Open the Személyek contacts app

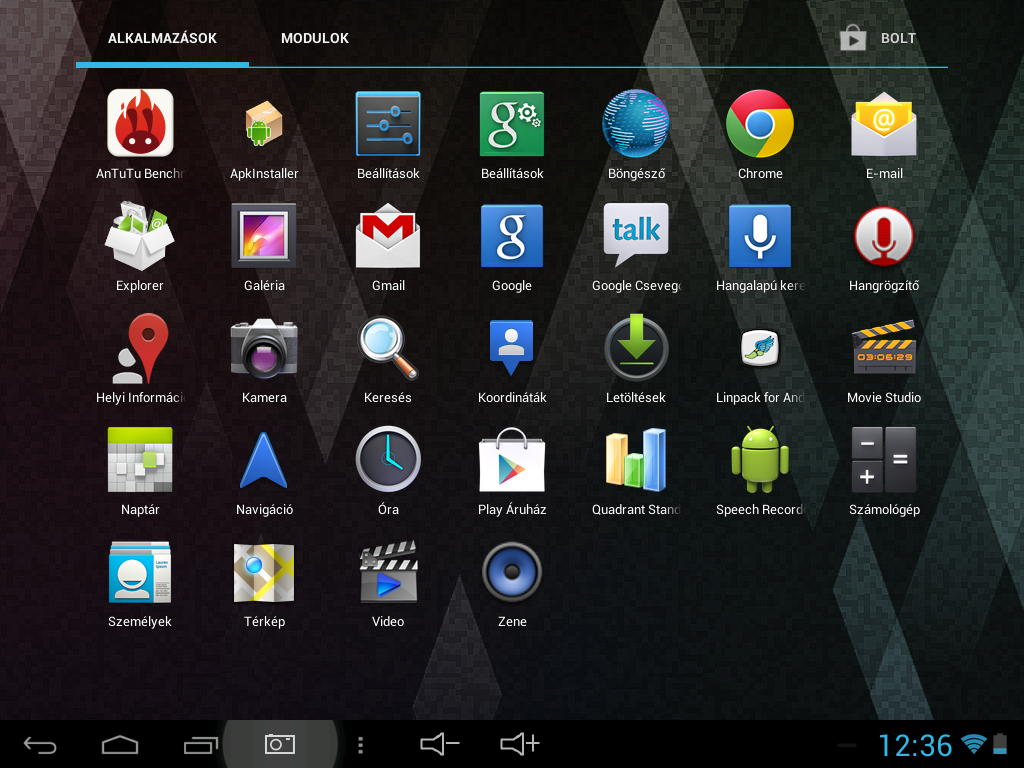point(140,583)
